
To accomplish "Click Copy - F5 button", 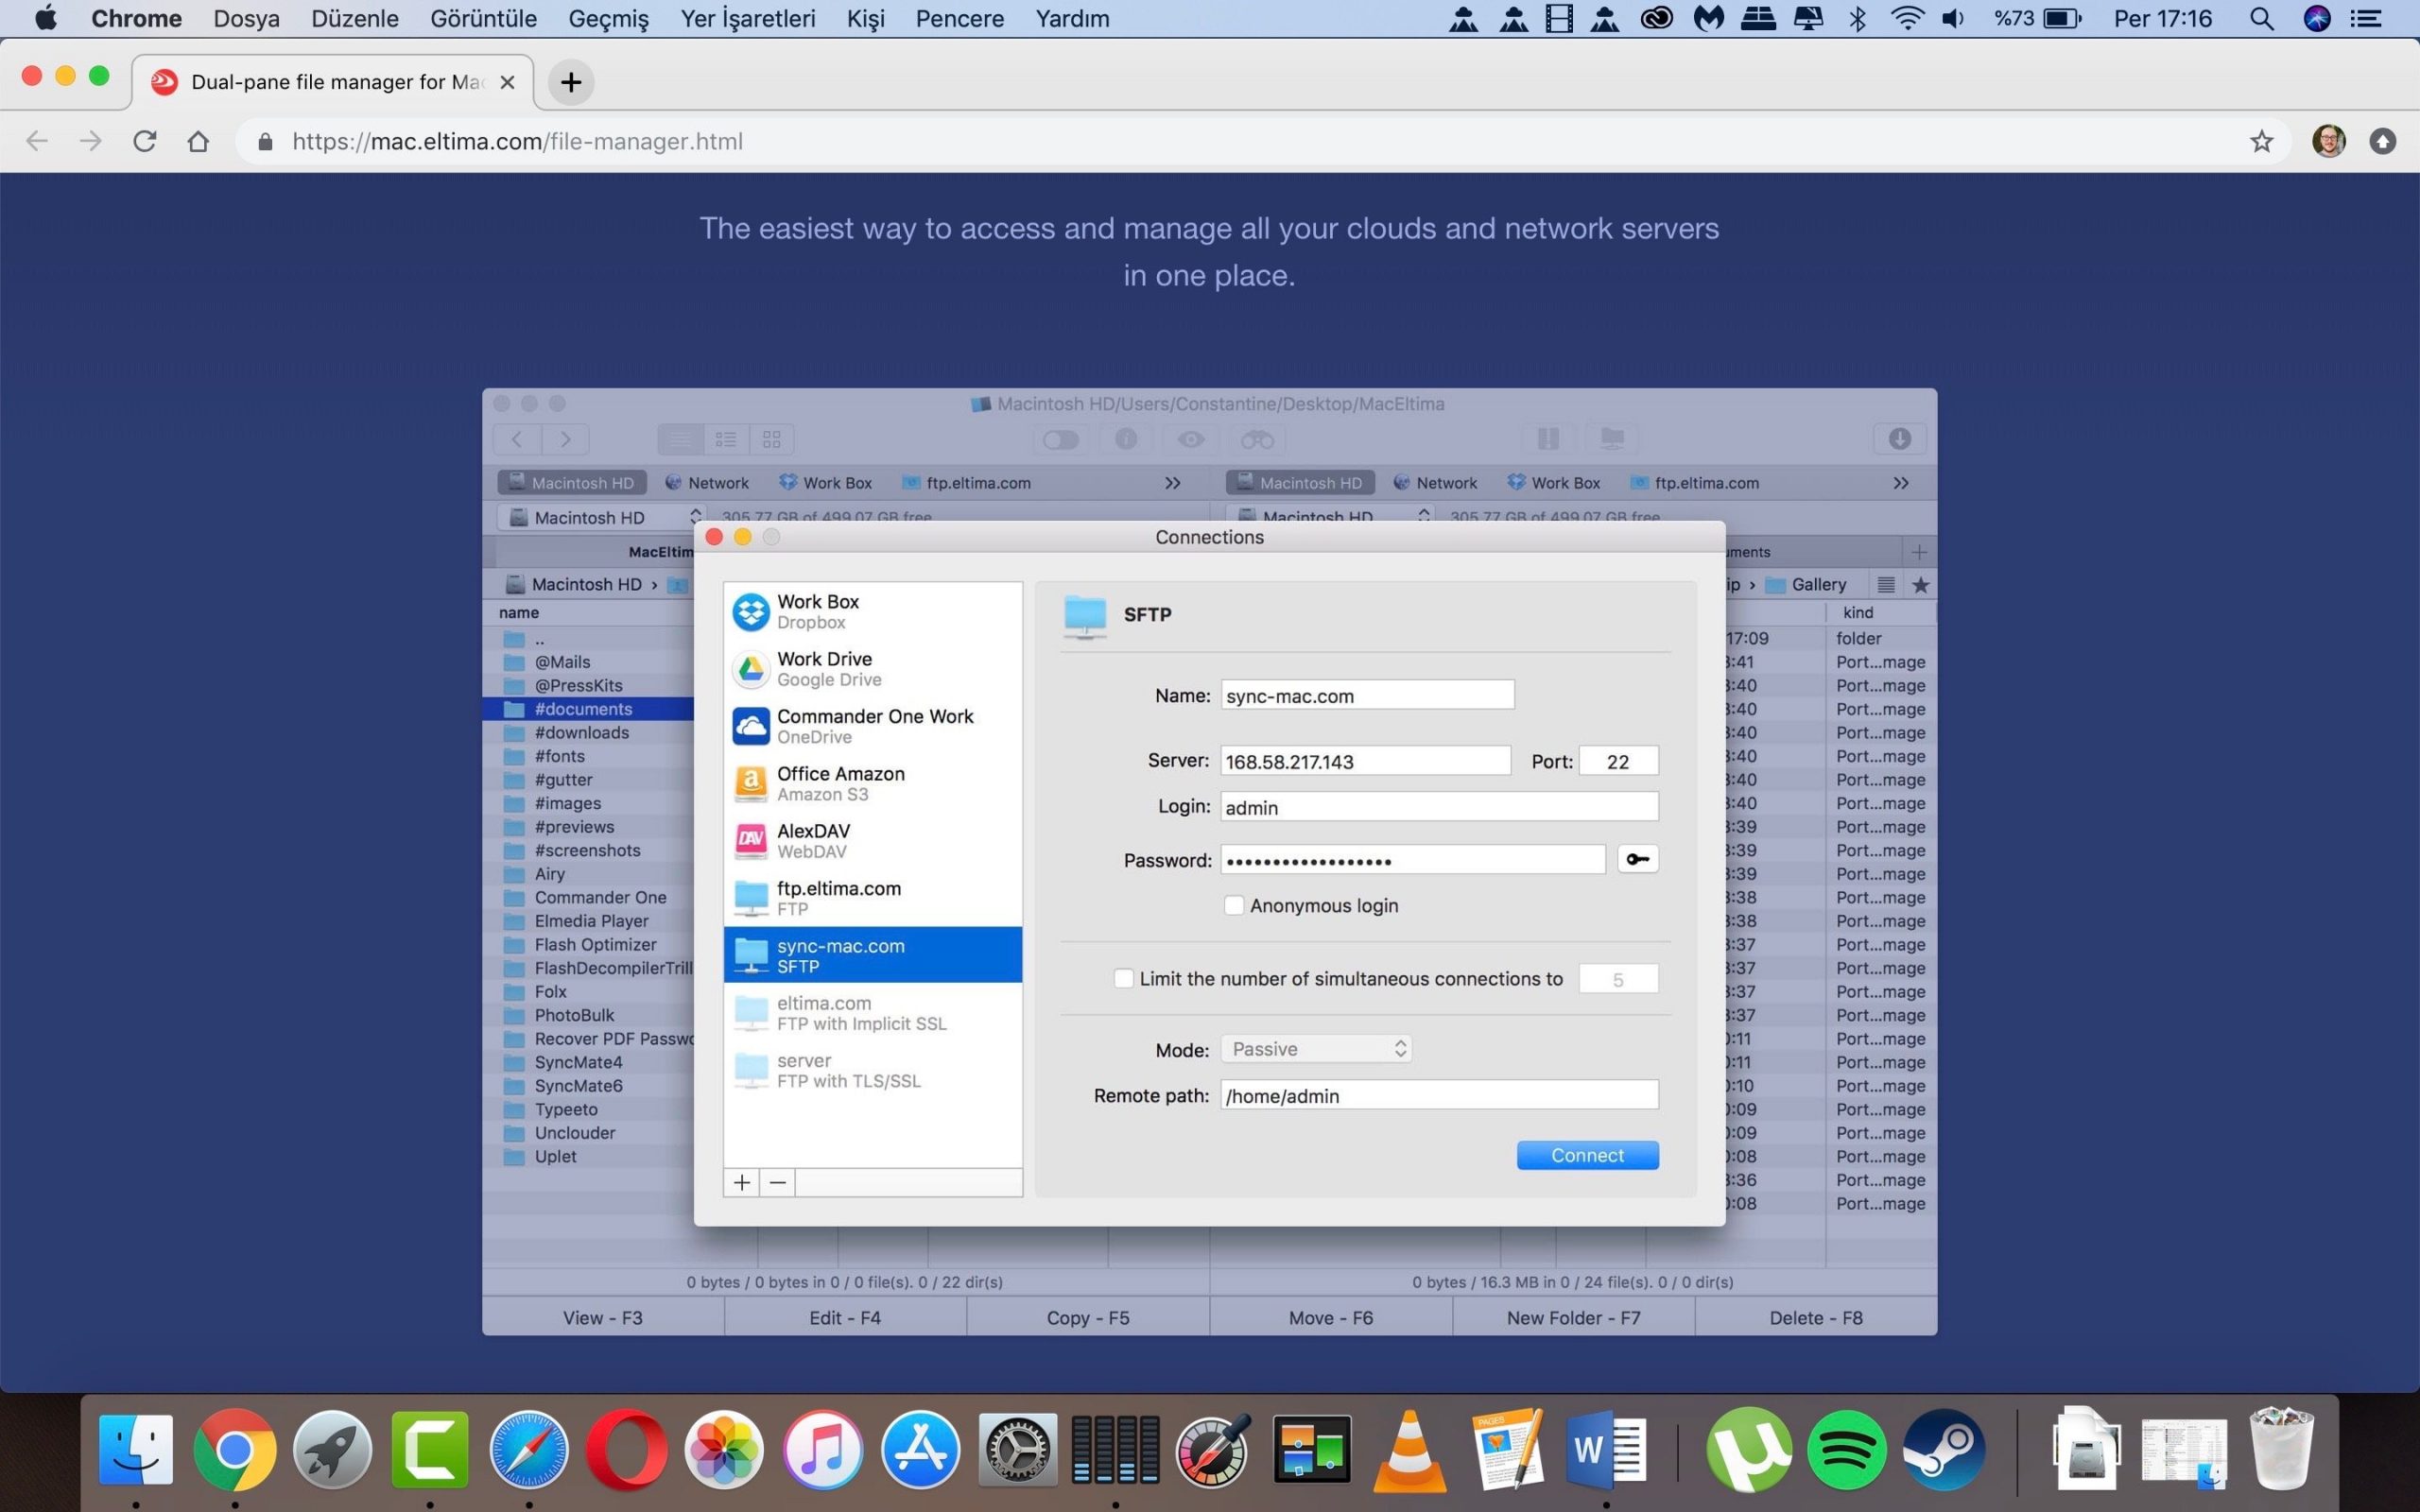I will [x=1088, y=1317].
